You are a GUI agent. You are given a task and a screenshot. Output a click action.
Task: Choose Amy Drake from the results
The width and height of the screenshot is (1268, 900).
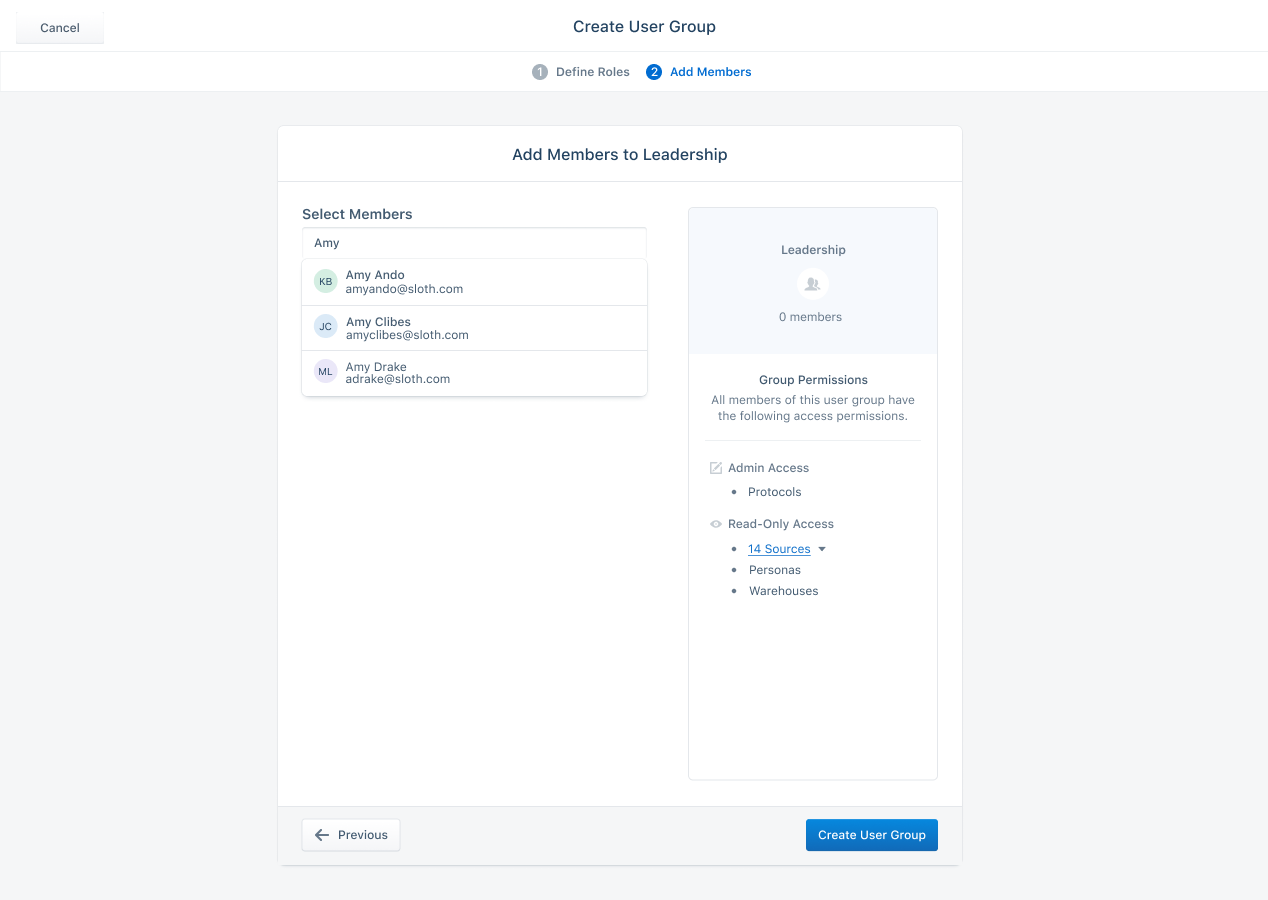[474, 373]
